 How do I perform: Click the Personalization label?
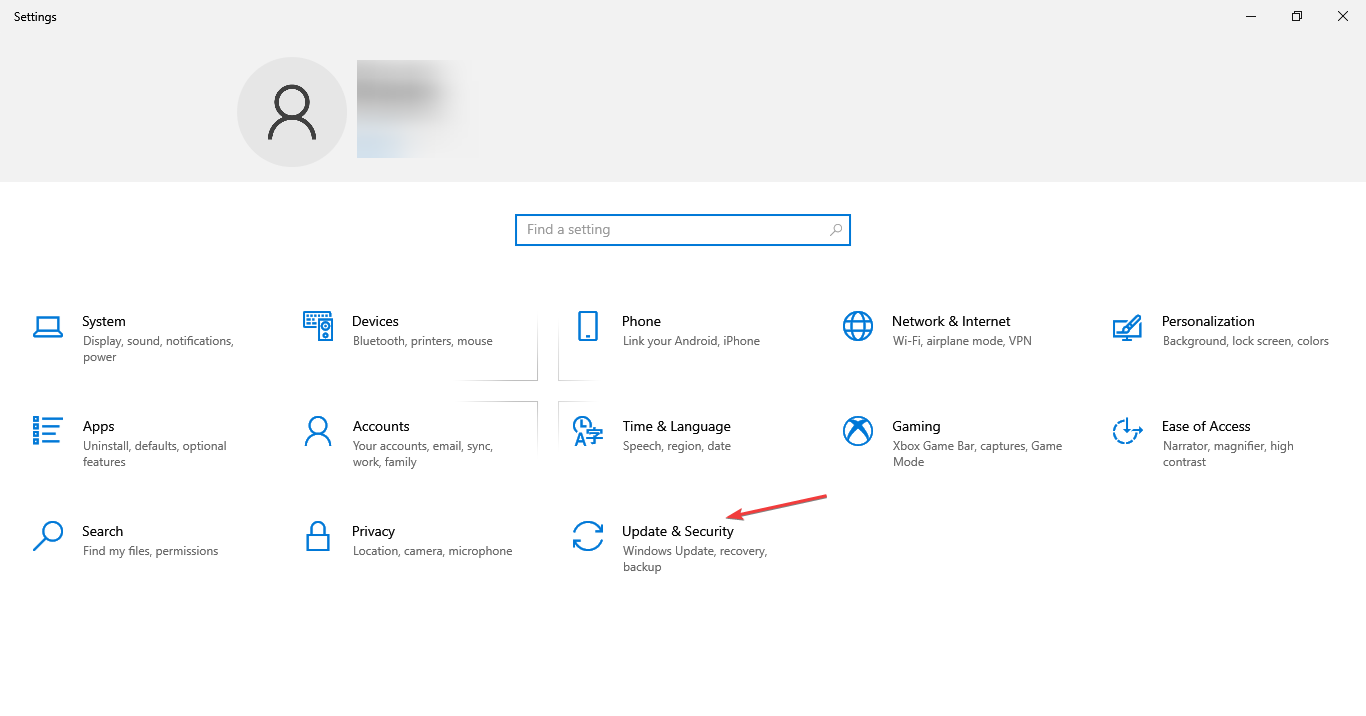coord(1208,321)
